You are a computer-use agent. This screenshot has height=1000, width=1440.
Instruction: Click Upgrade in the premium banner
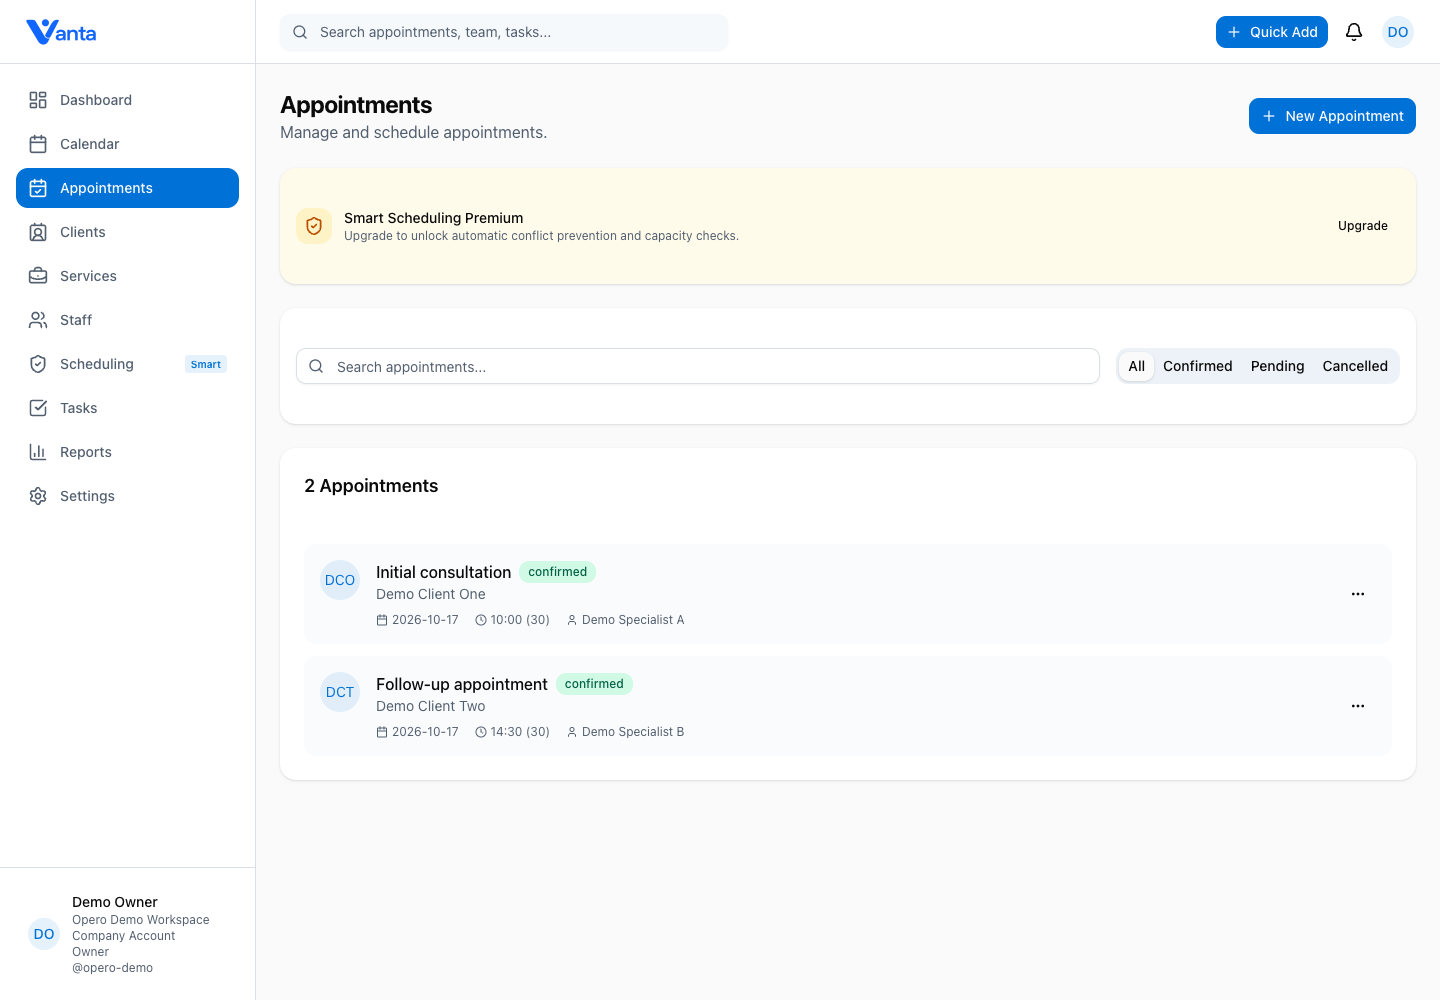(1363, 226)
